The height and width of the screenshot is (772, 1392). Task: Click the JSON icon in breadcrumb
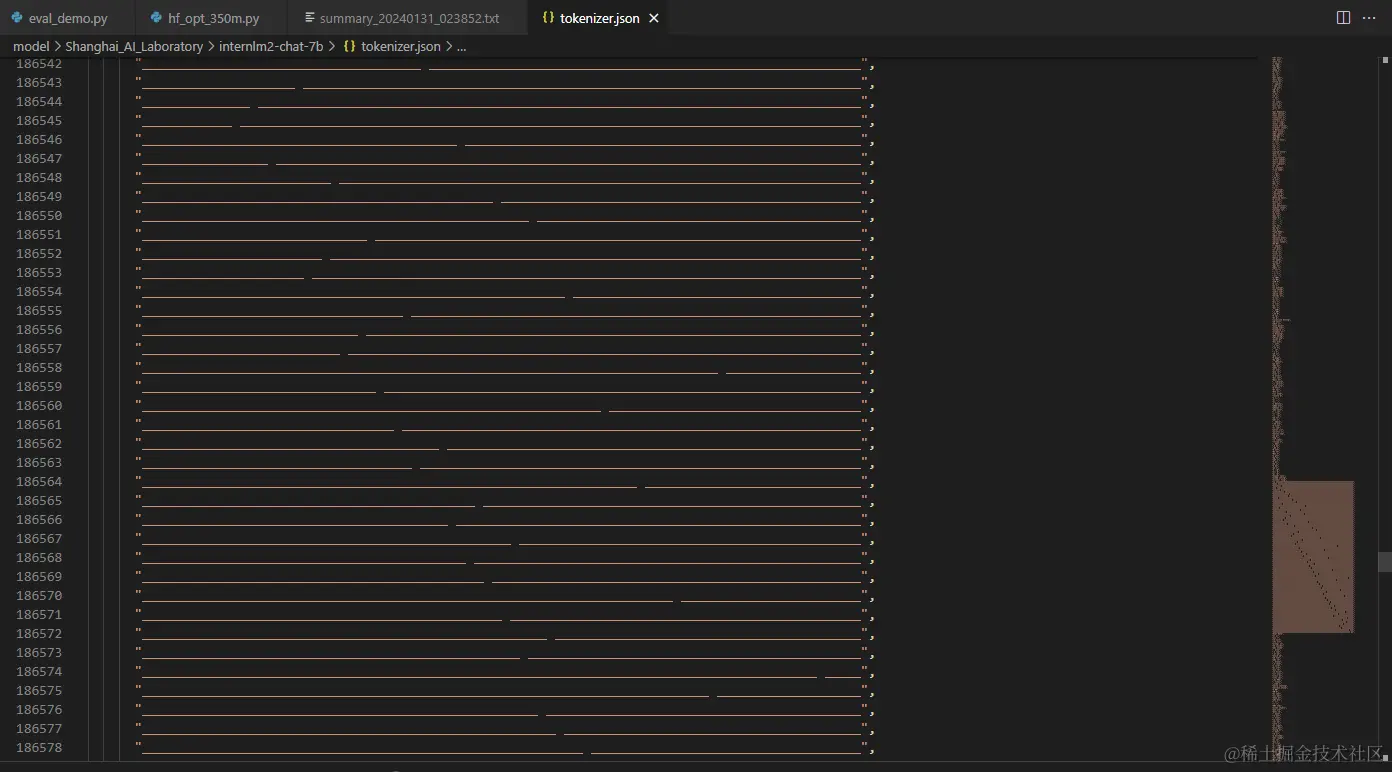point(349,46)
